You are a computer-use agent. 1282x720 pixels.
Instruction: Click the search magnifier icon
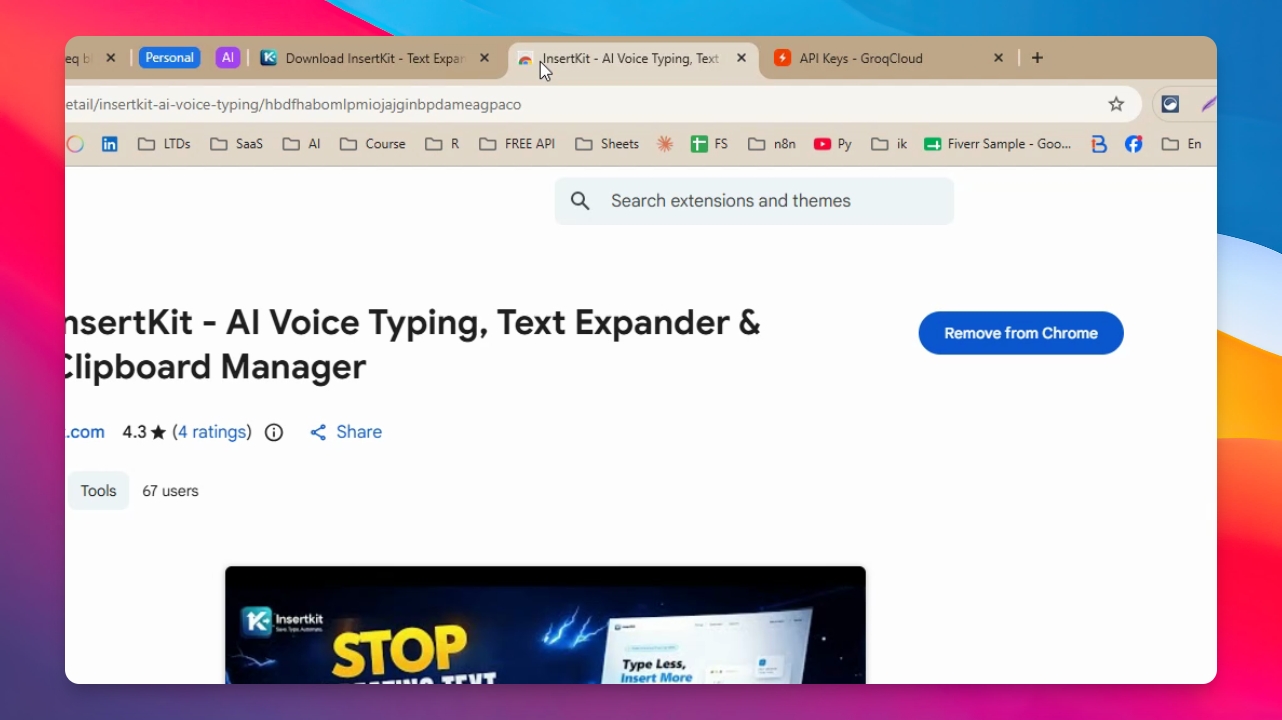tap(580, 201)
